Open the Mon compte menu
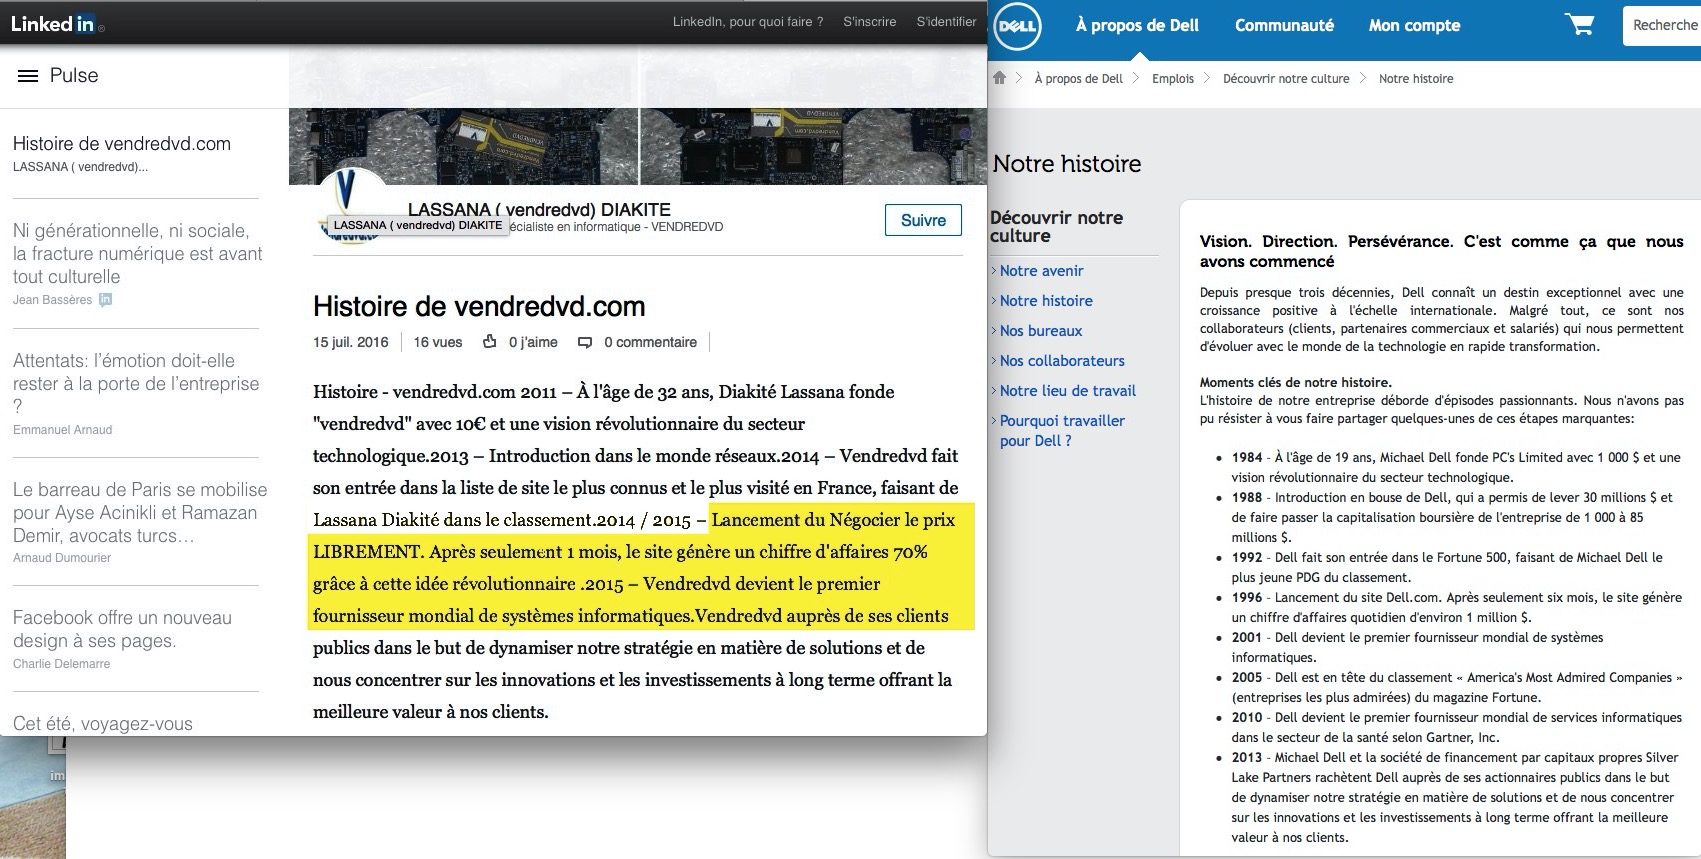 [1414, 26]
